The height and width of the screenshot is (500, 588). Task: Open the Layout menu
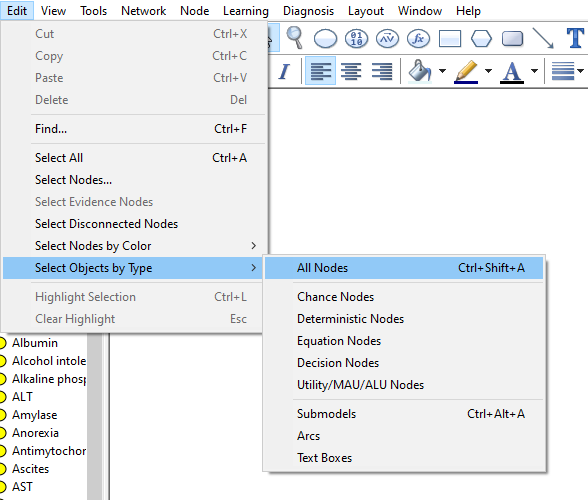(x=366, y=11)
